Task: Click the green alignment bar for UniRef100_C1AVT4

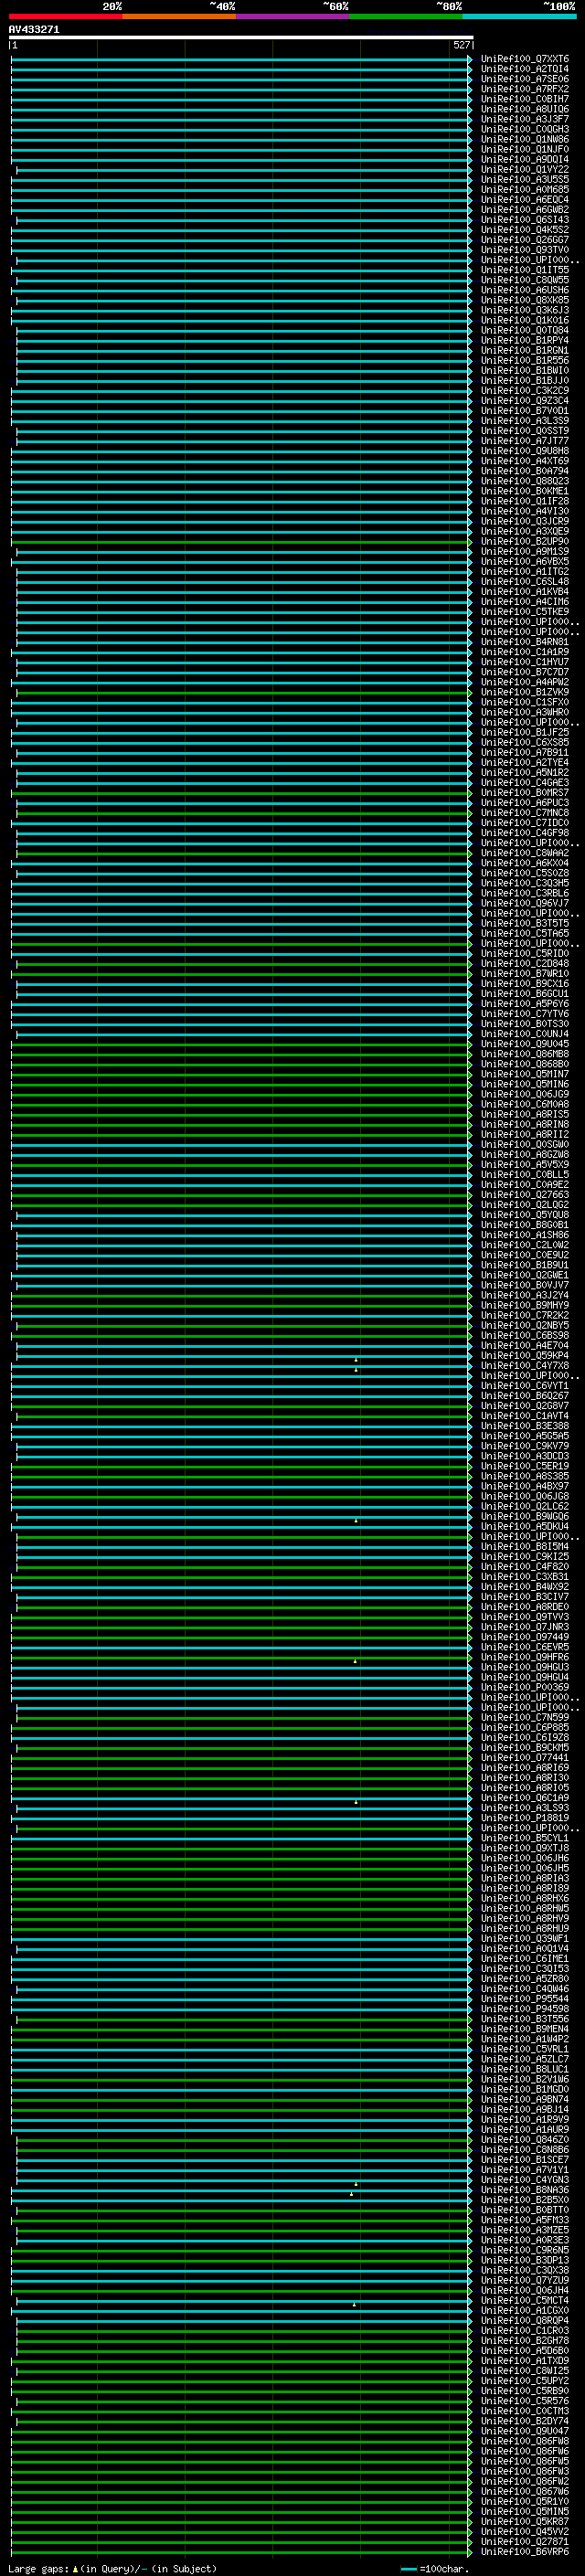Action: pyautogui.click(x=240, y=1416)
